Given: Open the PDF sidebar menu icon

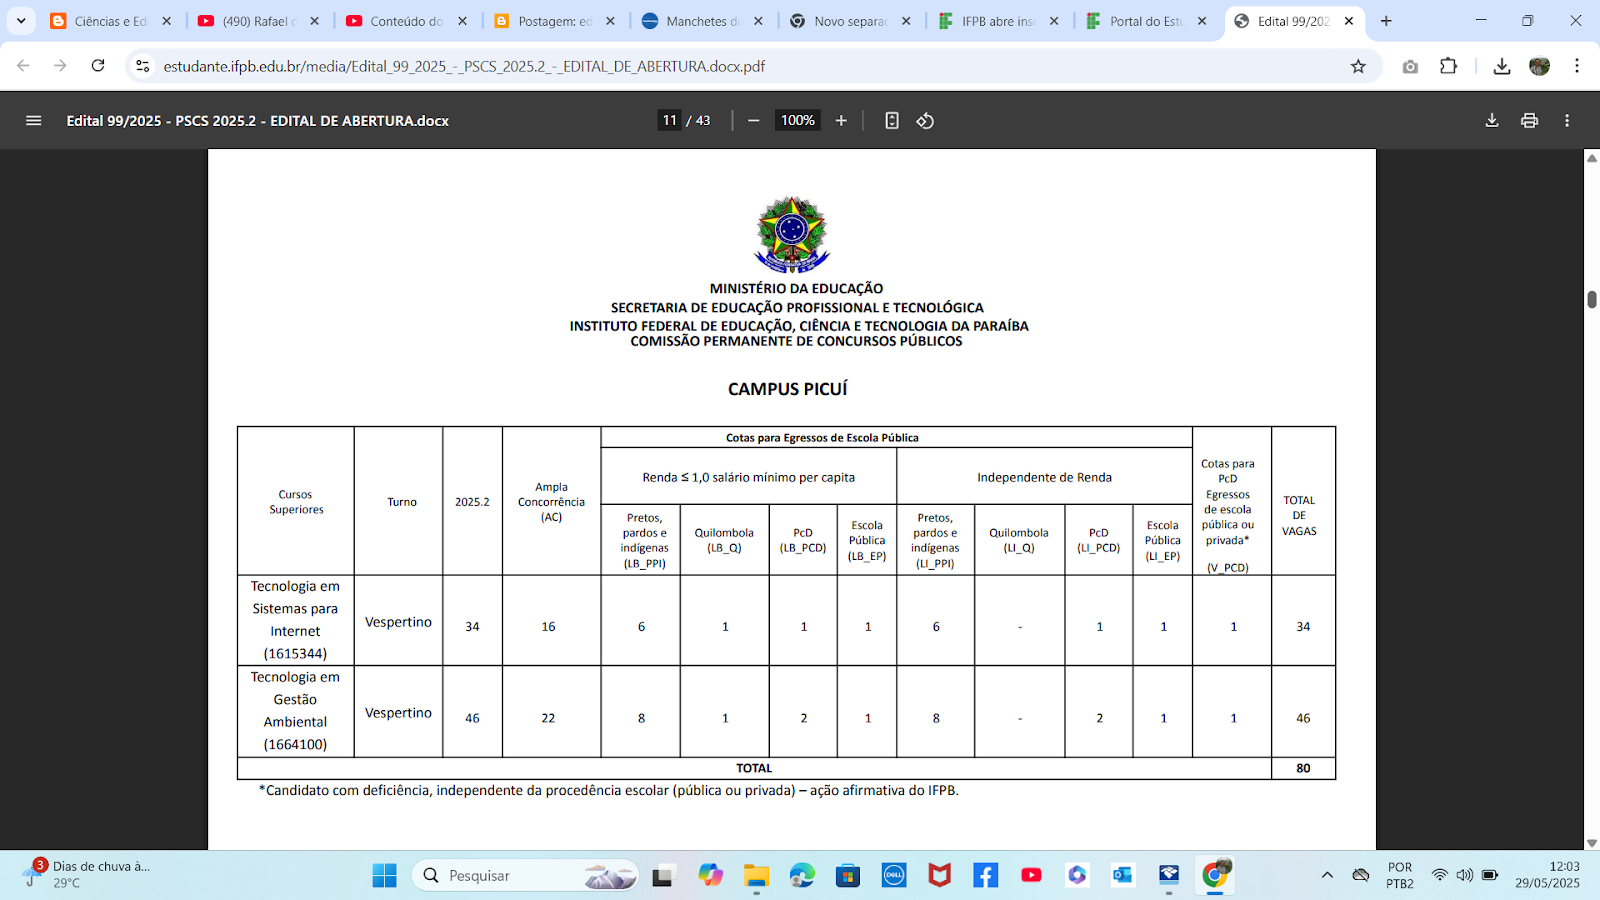Looking at the screenshot, I should click(33, 120).
